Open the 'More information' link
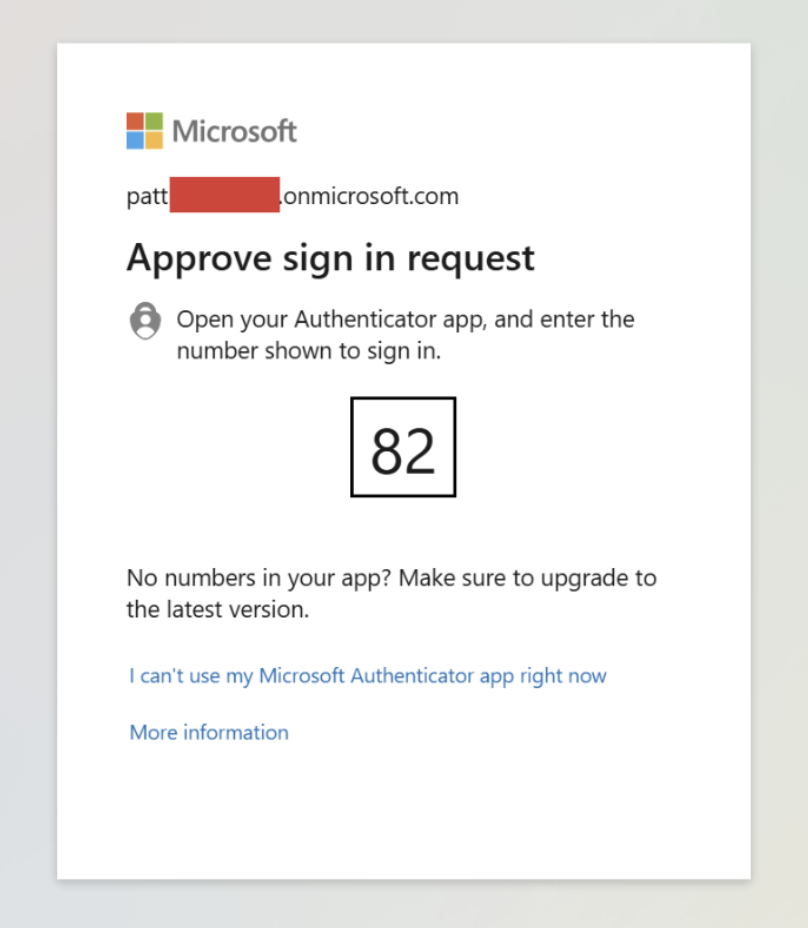 (x=209, y=732)
